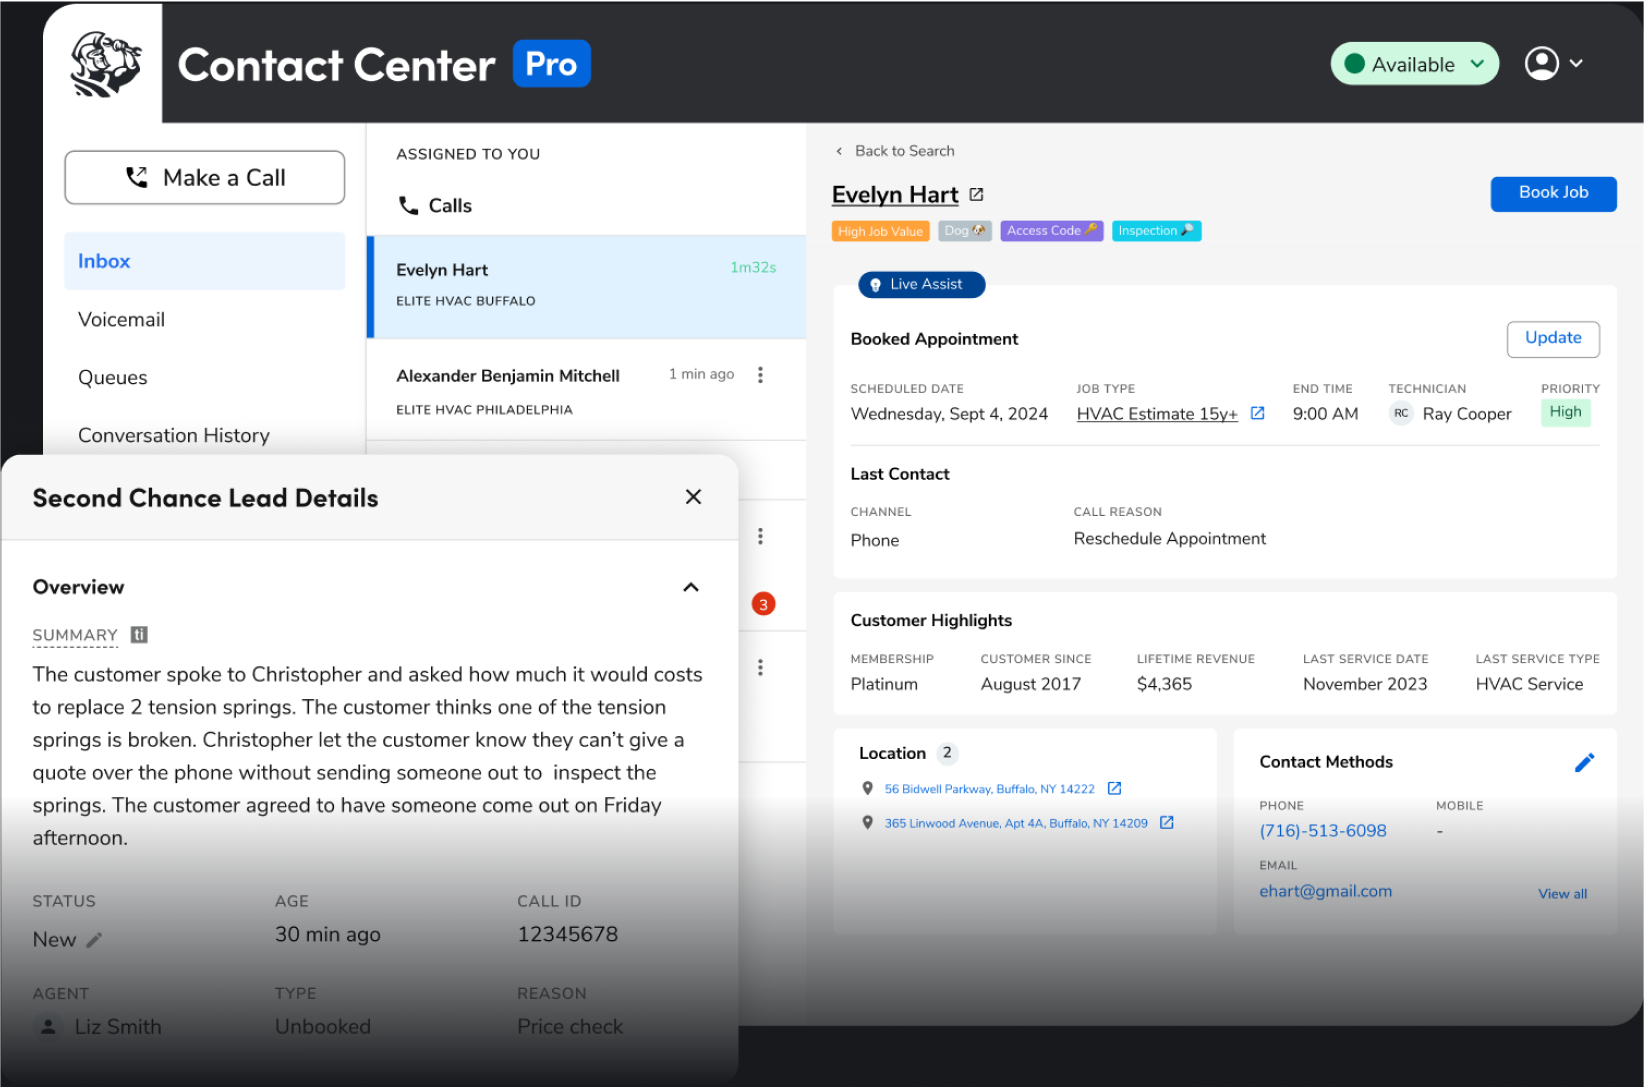The width and height of the screenshot is (1644, 1087).
Task: Select Inbox in the sidebar
Action: (204, 261)
